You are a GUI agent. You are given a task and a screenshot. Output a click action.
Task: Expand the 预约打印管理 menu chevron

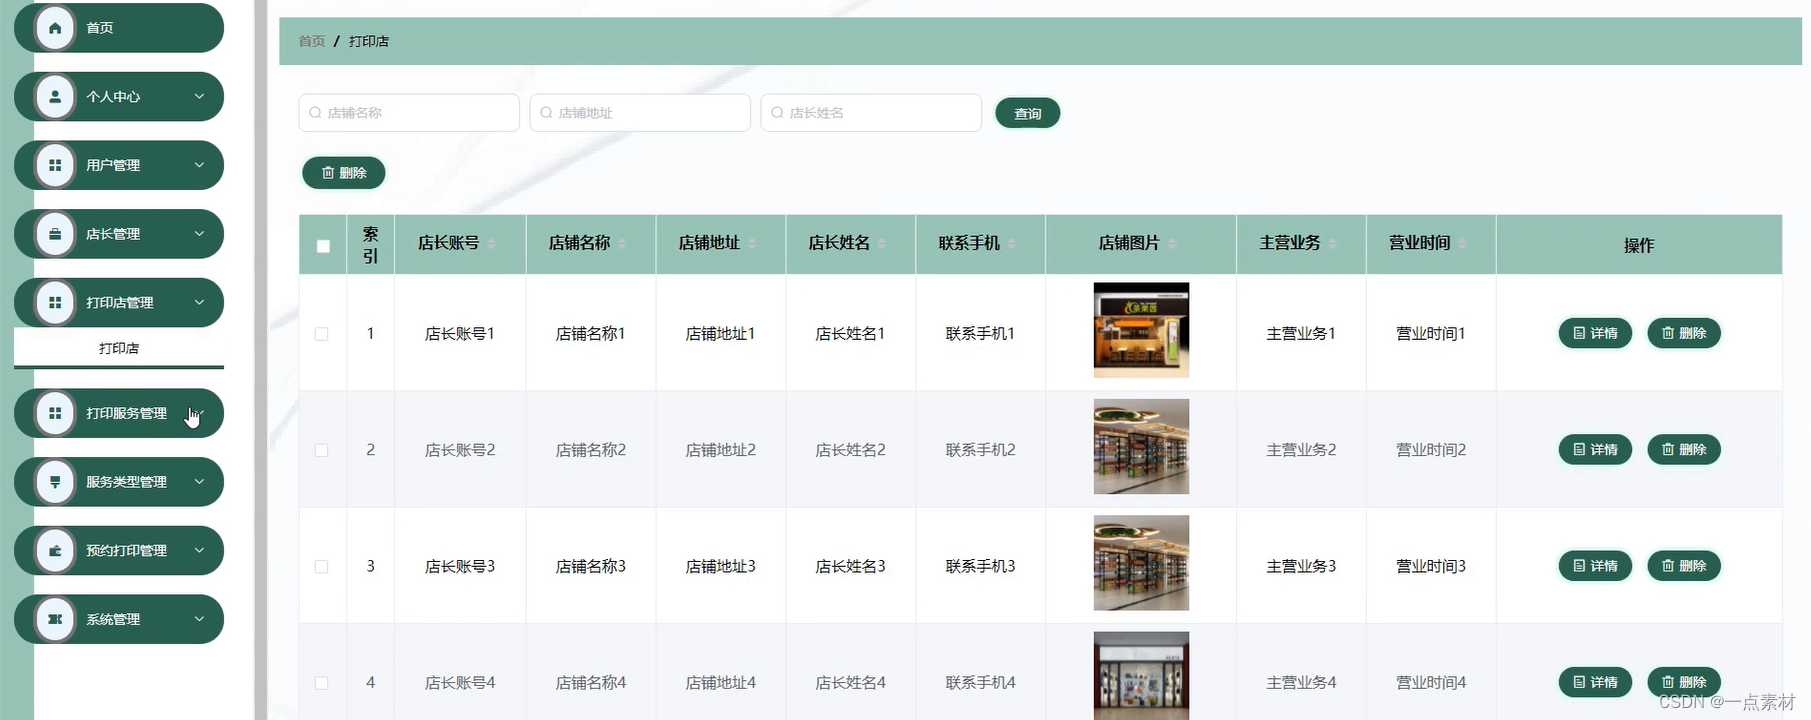tap(199, 551)
